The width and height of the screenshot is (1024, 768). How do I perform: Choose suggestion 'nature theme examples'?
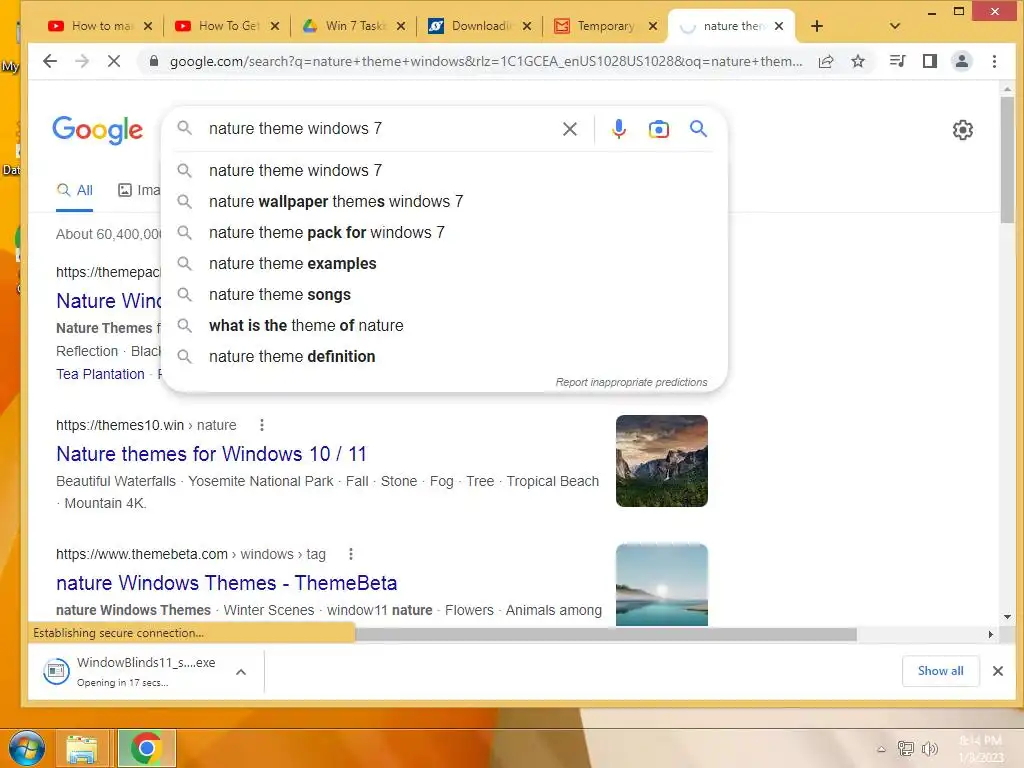pyautogui.click(x=444, y=264)
